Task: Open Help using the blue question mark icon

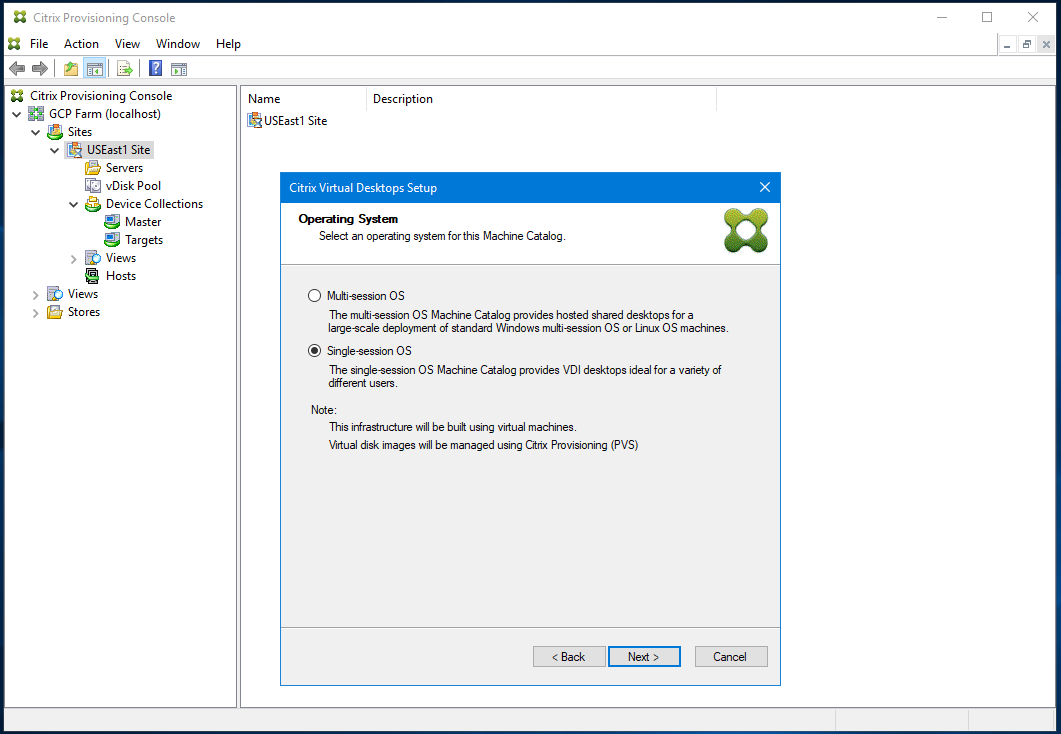Action: coord(154,68)
